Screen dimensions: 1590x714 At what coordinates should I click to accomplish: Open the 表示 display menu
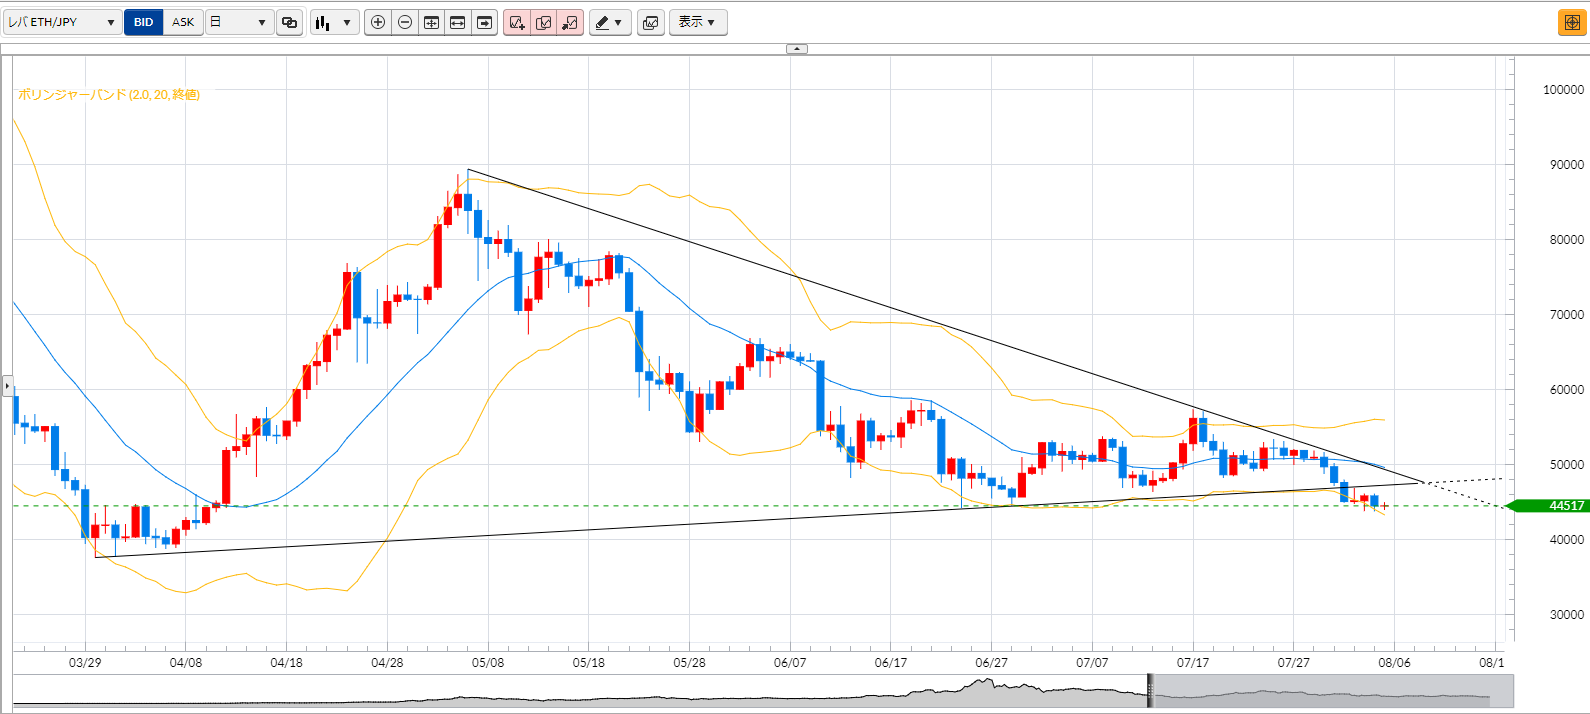[697, 22]
